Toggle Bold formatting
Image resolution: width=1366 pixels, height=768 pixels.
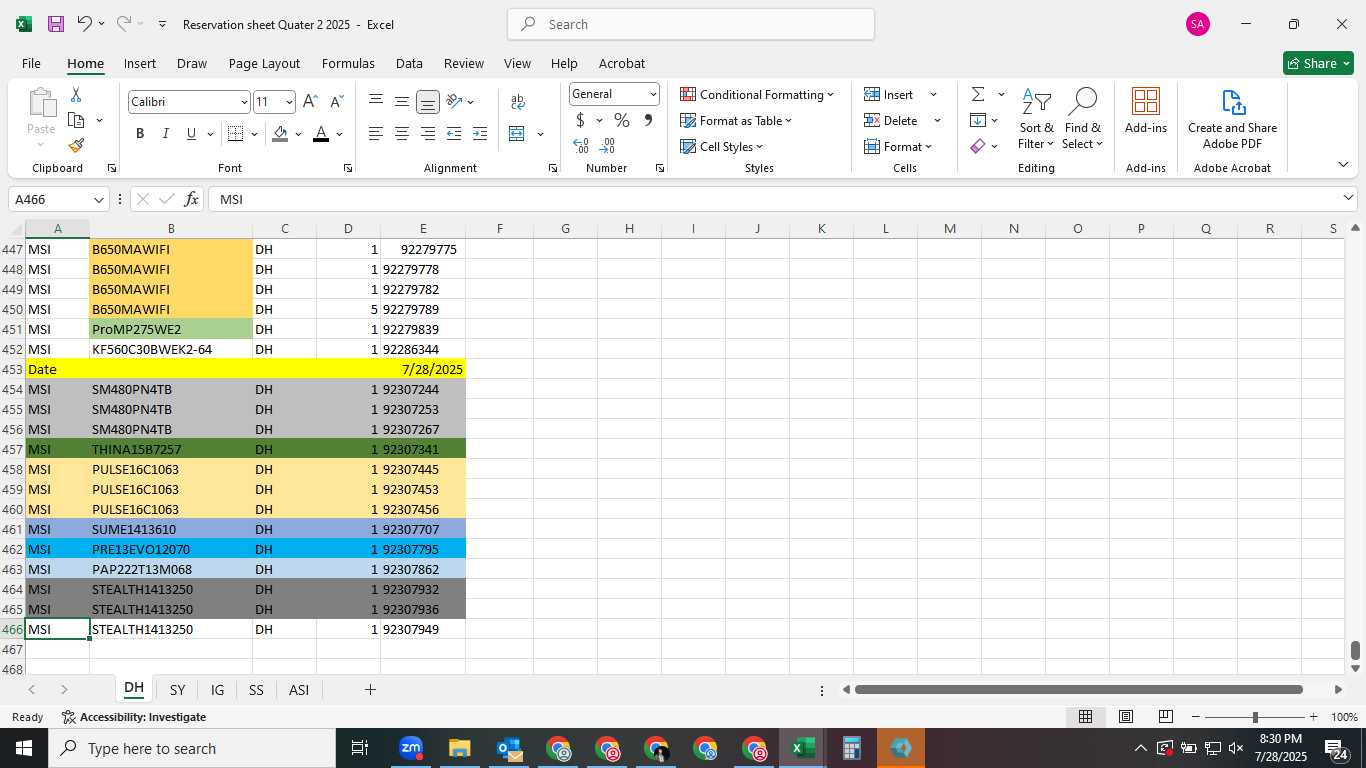click(x=140, y=134)
